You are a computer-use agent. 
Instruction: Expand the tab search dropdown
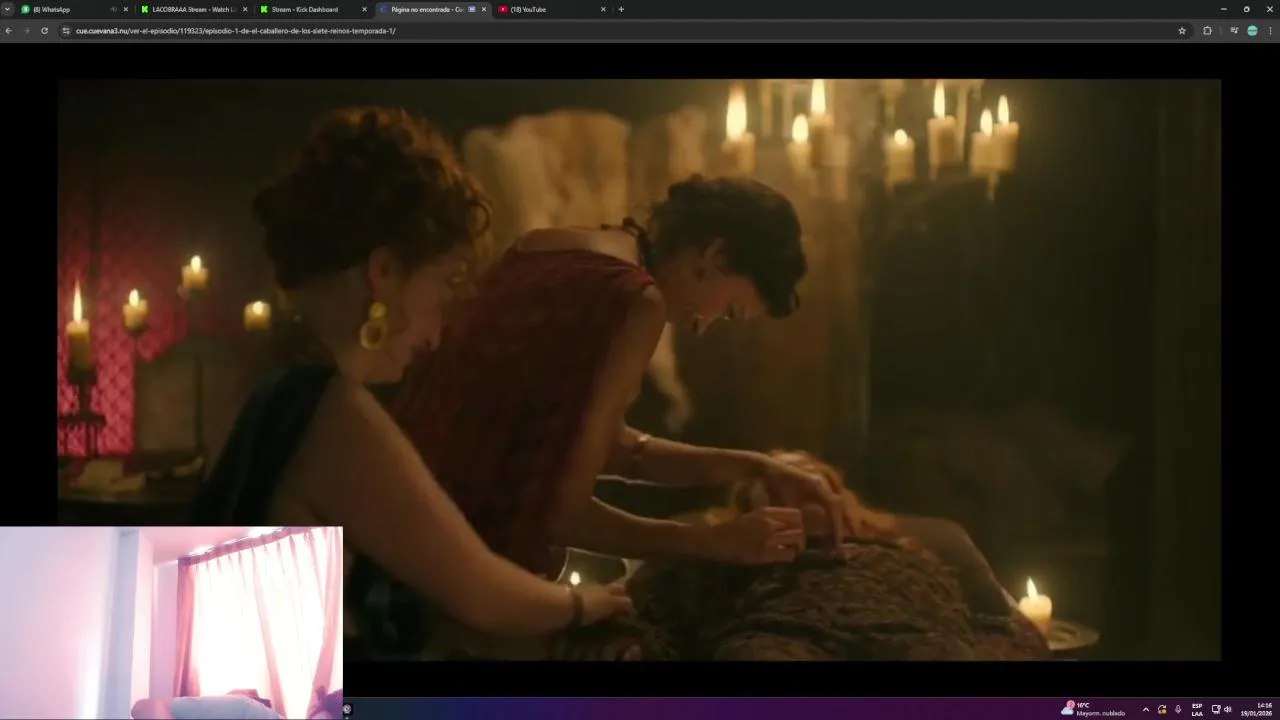[x=7, y=9]
